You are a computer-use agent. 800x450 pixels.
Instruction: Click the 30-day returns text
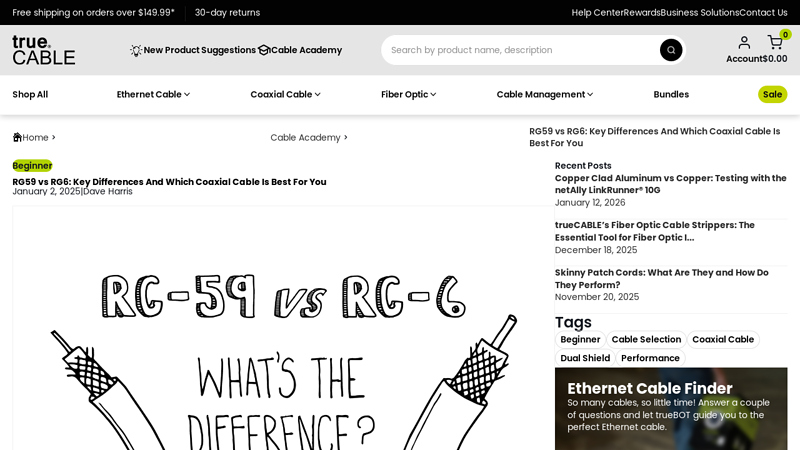[227, 13]
